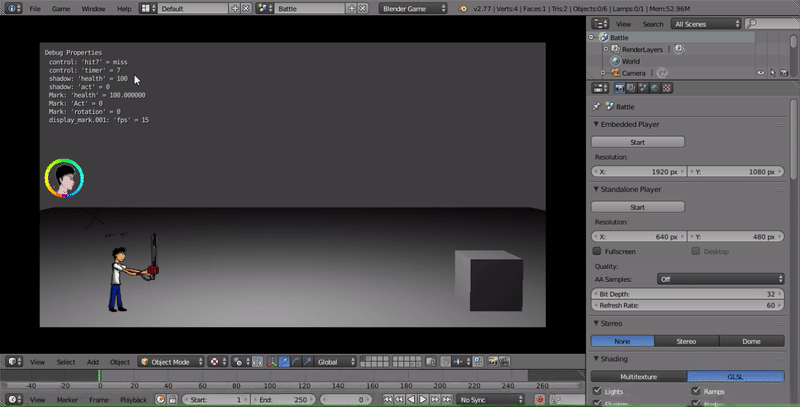Open the Window menu

93,8
